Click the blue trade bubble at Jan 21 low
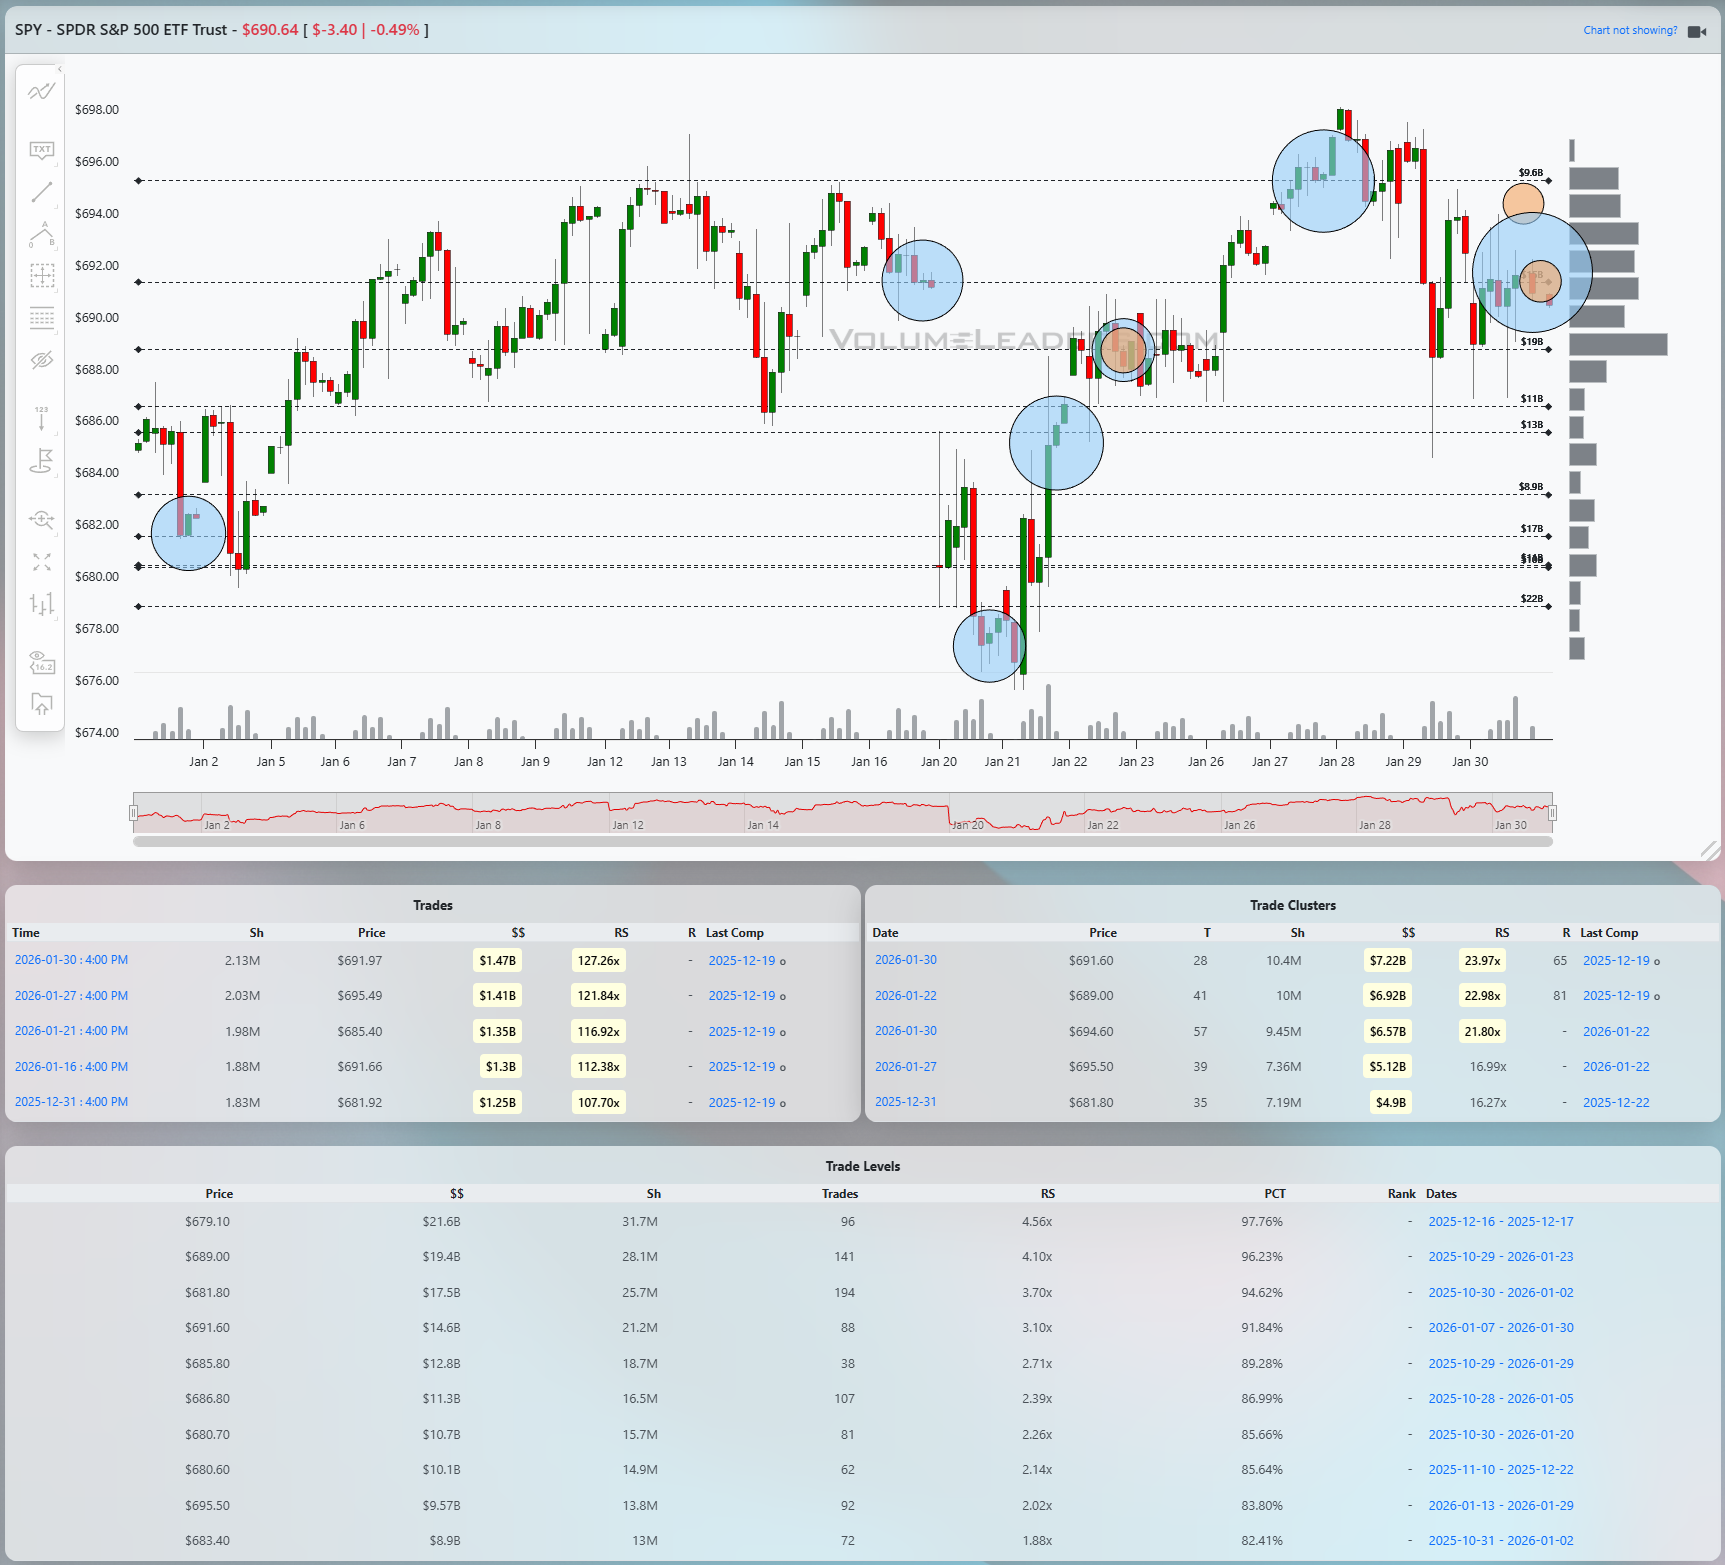The height and width of the screenshot is (1565, 1725). 989,646
